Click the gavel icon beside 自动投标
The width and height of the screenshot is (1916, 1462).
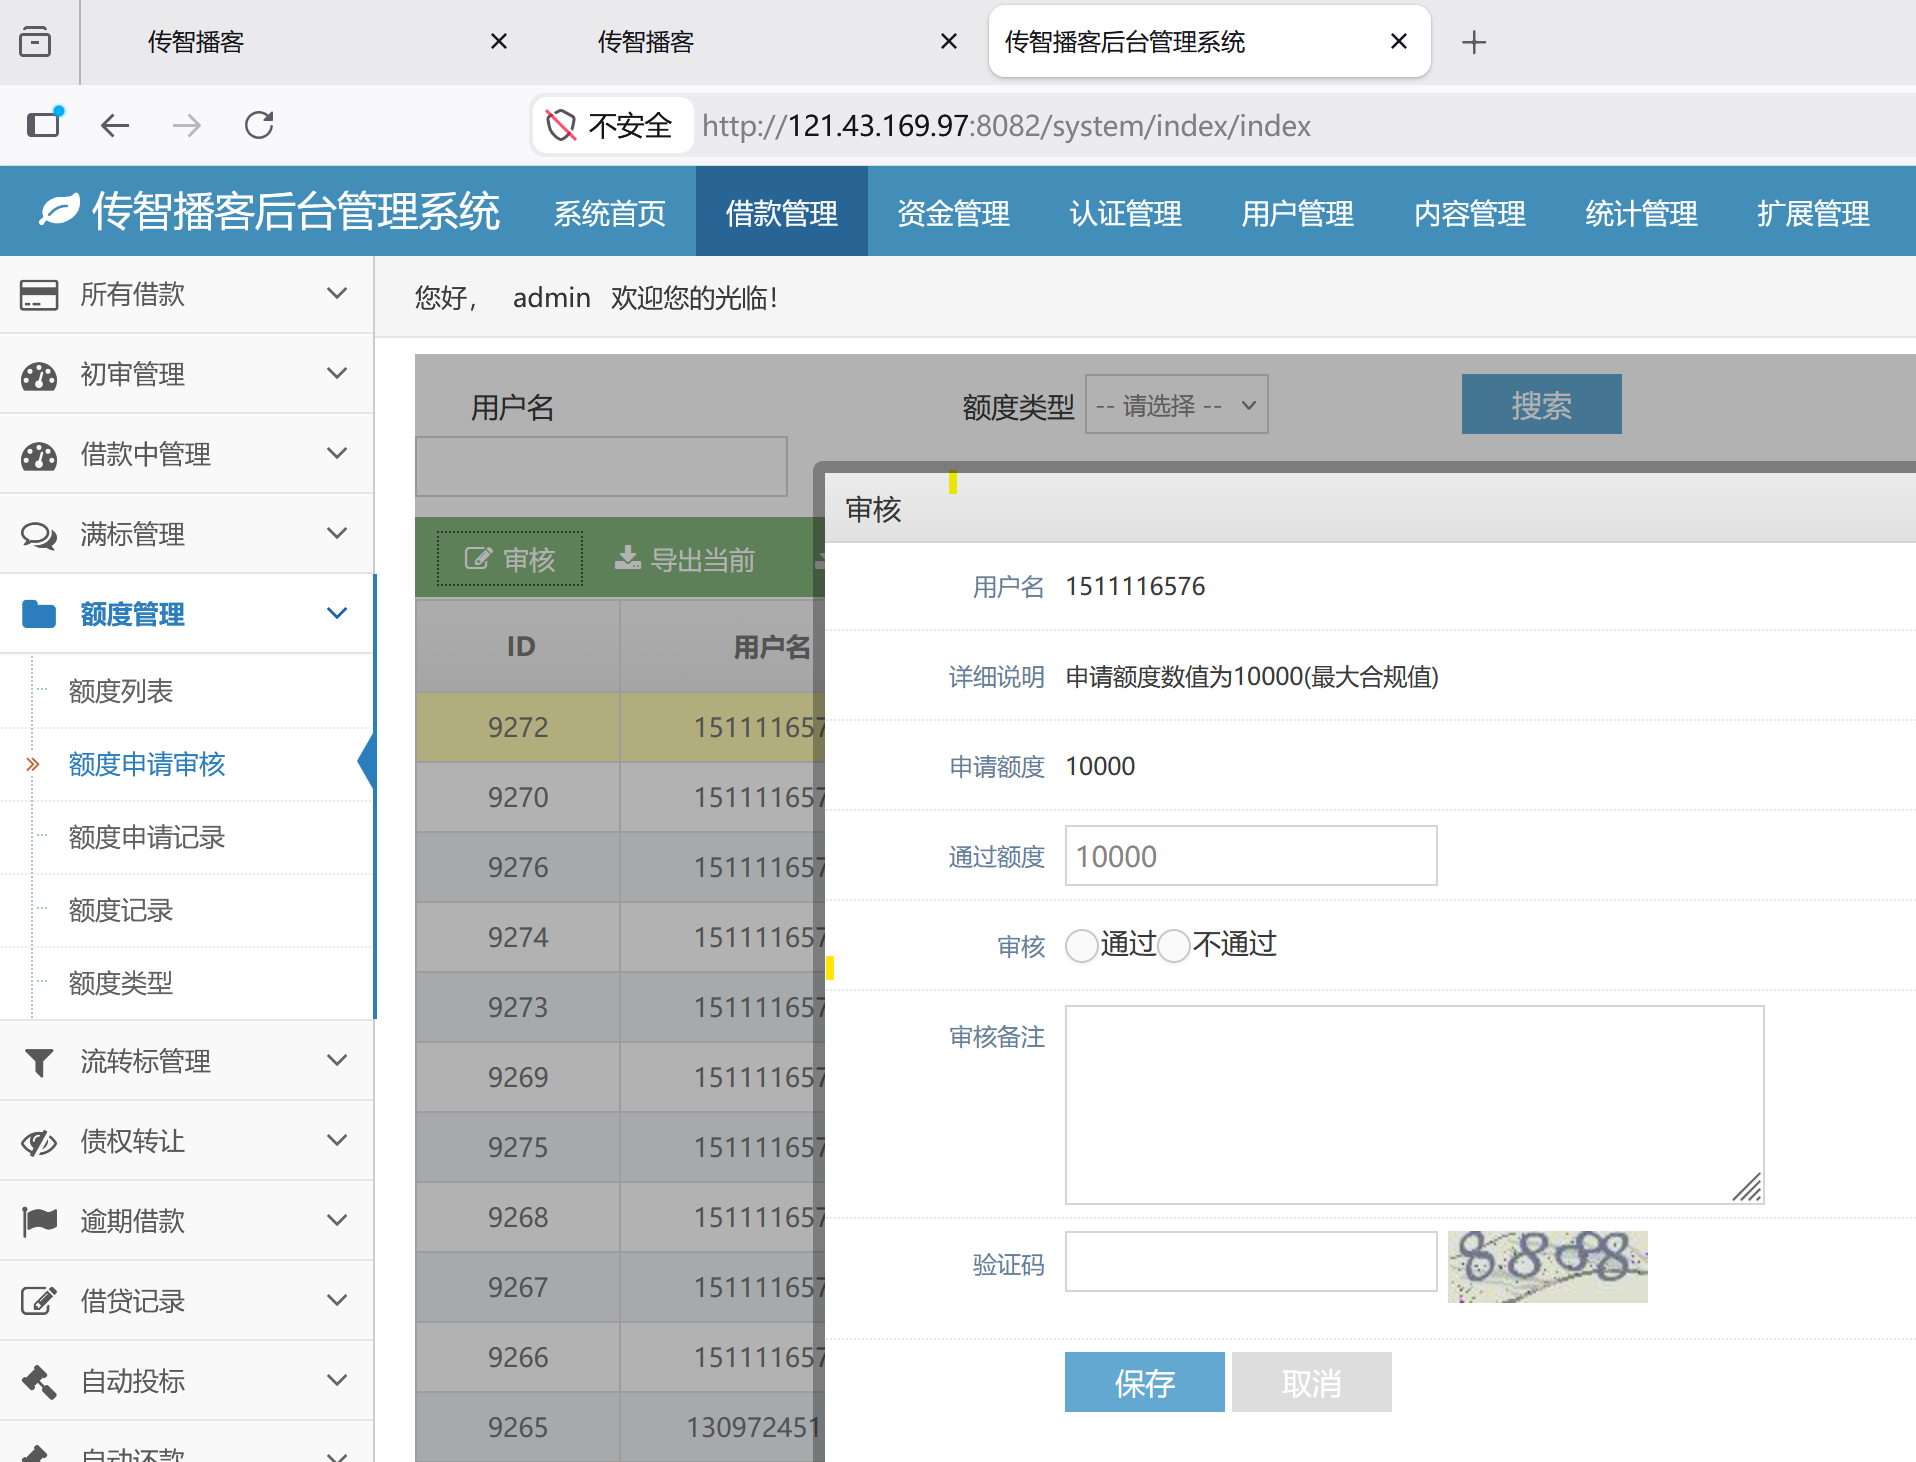(x=39, y=1381)
